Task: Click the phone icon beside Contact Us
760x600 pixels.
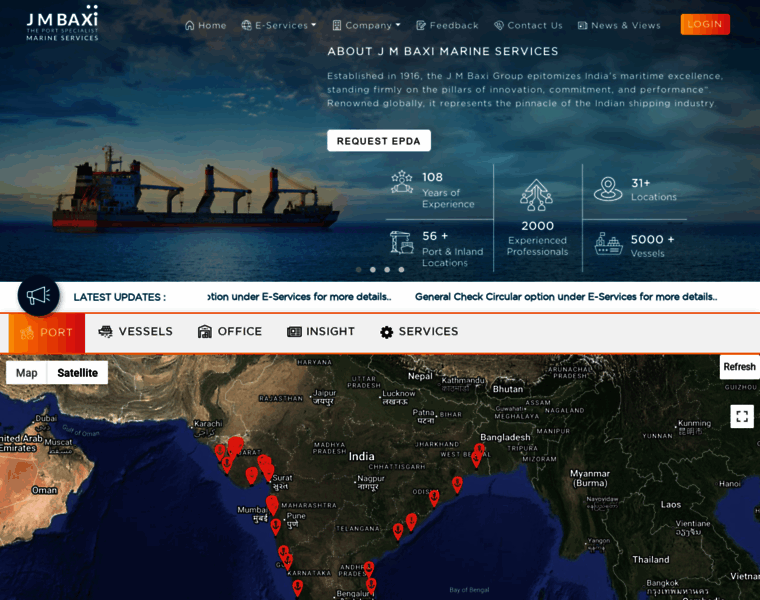Action: 499,25
